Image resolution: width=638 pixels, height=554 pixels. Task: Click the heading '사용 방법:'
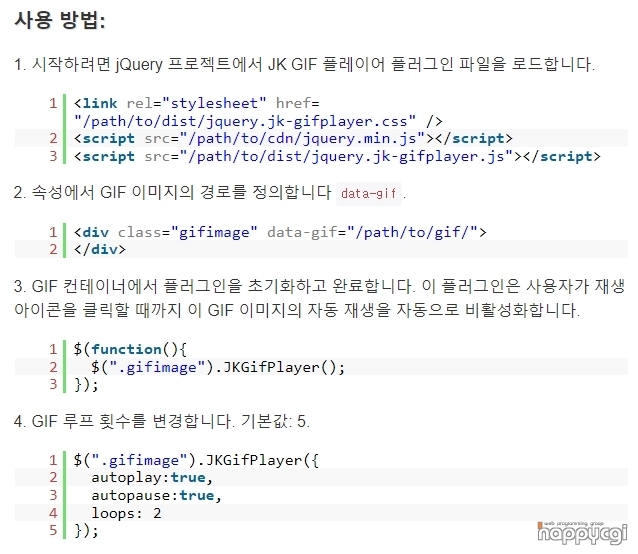point(60,20)
